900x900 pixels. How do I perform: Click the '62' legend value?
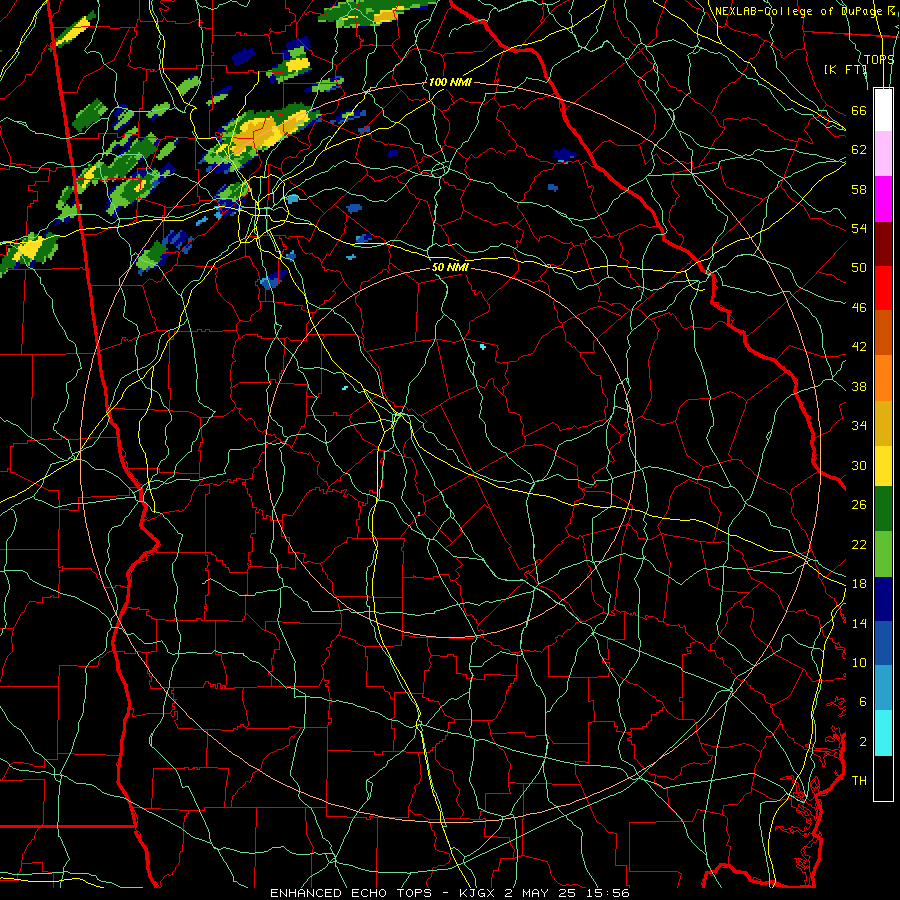coord(859,150)
